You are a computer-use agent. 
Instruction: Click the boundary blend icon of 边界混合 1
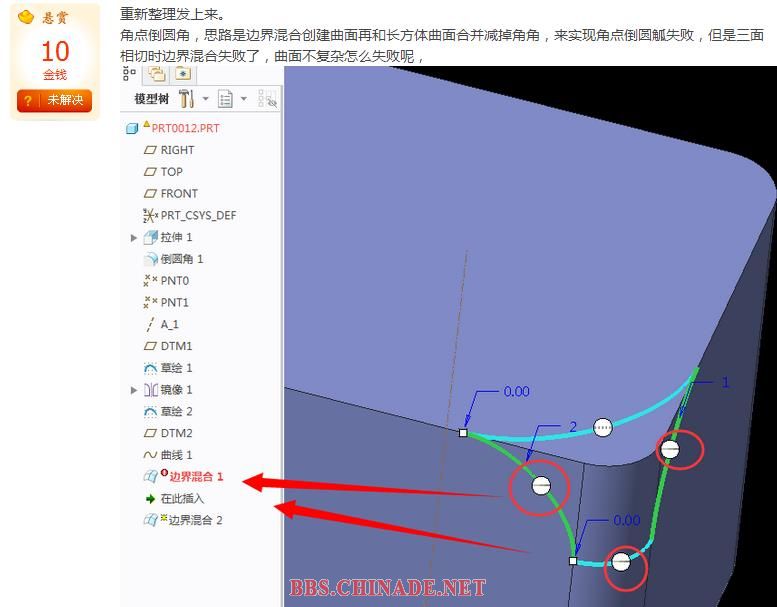[x=150, y=477]
